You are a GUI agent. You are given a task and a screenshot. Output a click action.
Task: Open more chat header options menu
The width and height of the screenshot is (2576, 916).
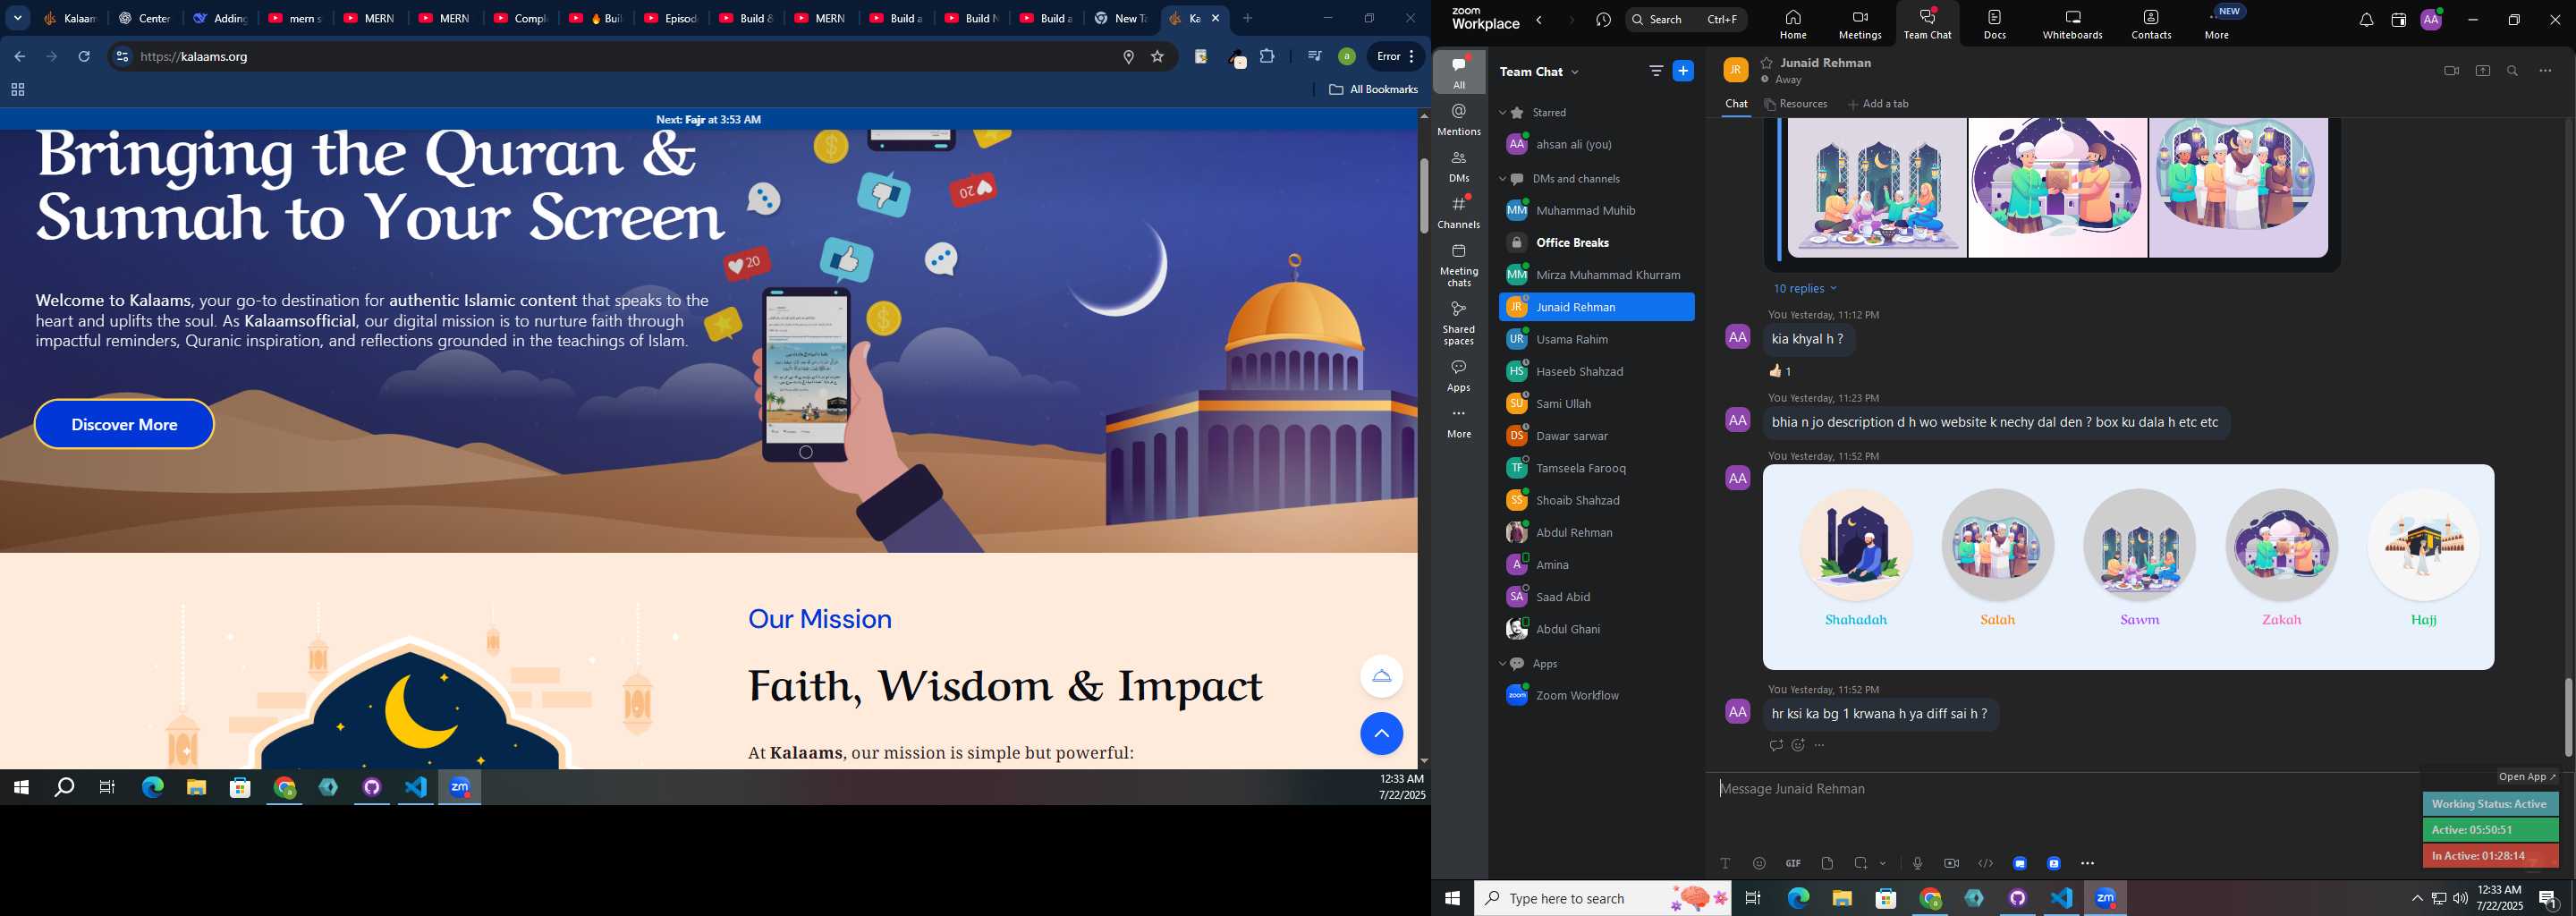[2545, 71]
